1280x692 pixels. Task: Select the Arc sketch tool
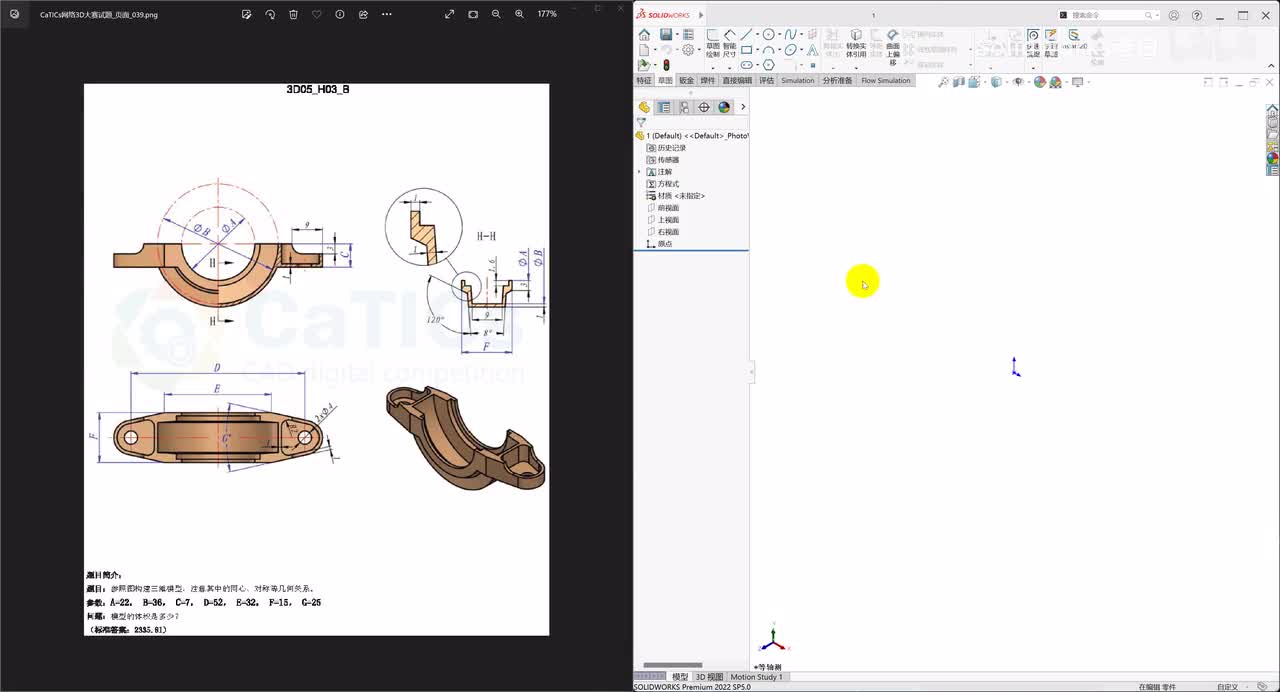point(768,50)
